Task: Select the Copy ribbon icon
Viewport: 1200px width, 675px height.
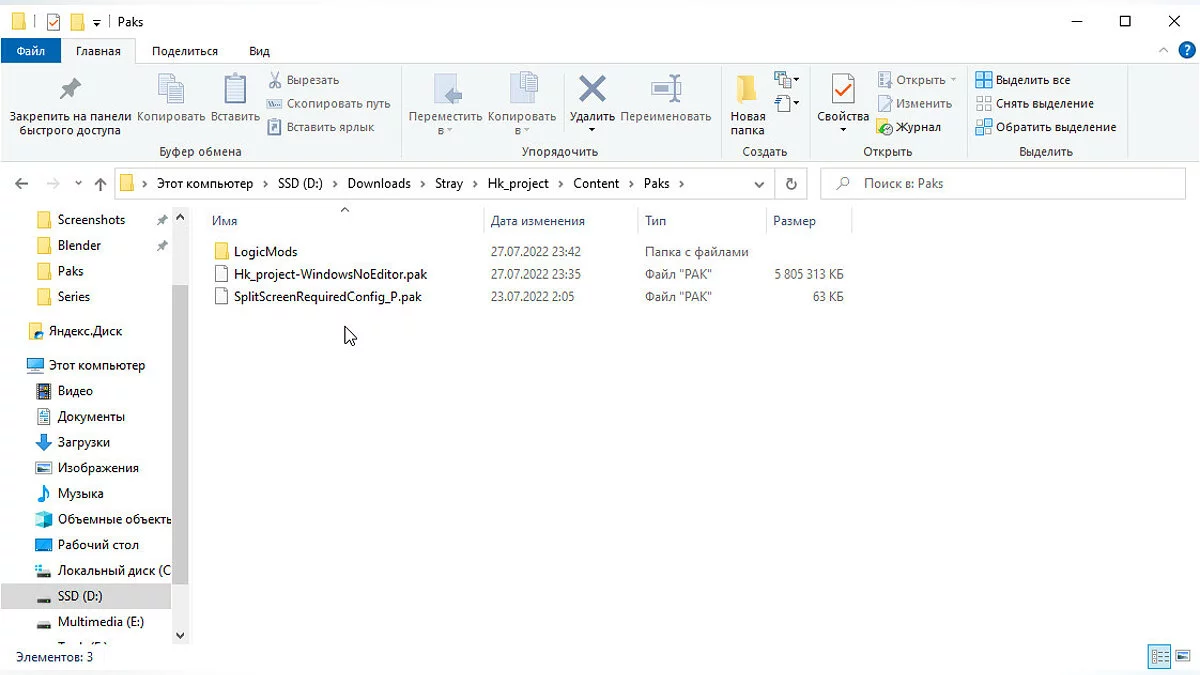Action: point(171,89)
